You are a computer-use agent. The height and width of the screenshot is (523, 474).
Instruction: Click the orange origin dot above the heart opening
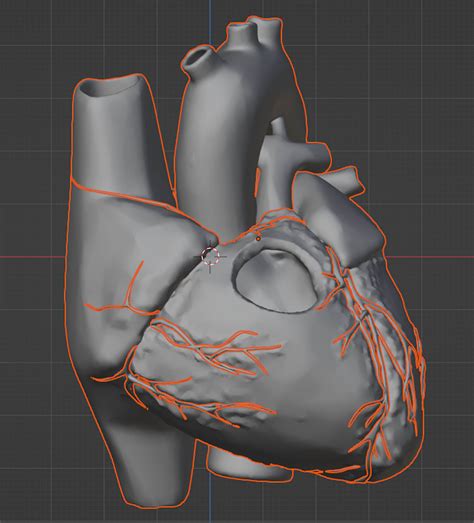(258, 239)
